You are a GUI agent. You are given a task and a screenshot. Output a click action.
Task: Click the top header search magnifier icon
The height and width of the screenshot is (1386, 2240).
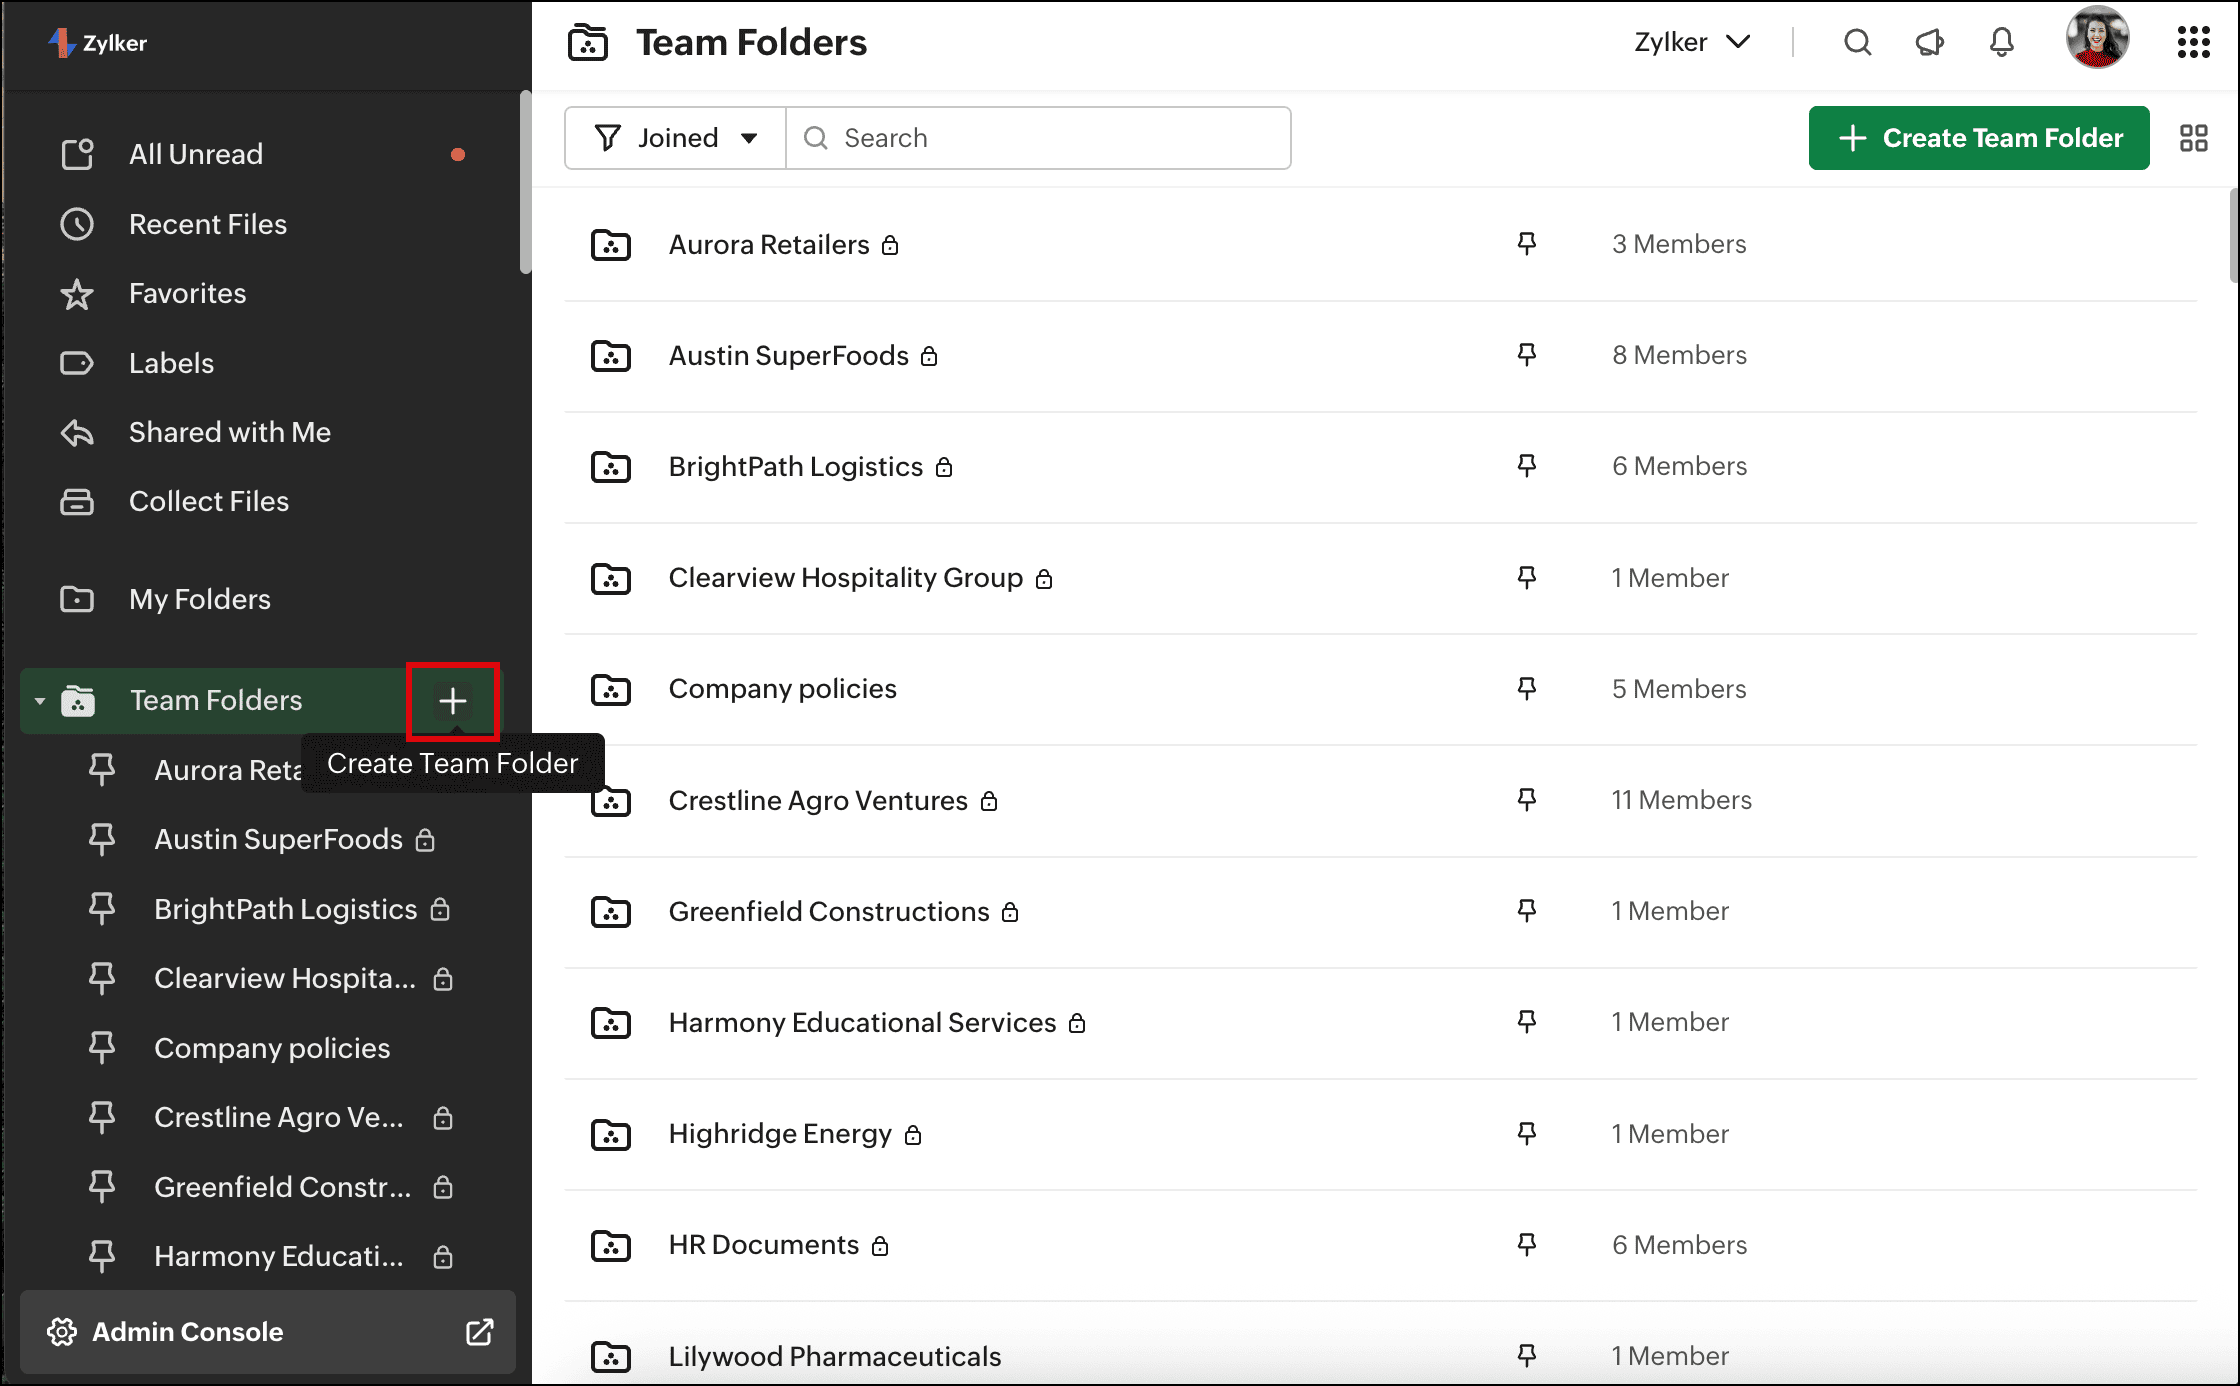click(1857, 42)
